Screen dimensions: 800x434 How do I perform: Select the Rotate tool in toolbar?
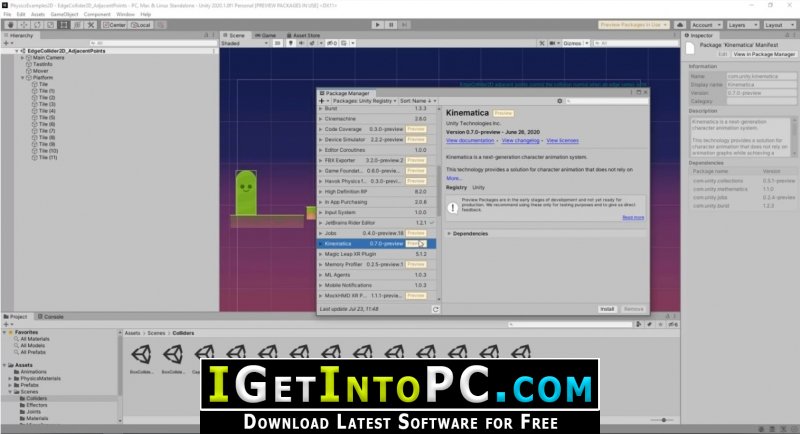click(37, 24)
